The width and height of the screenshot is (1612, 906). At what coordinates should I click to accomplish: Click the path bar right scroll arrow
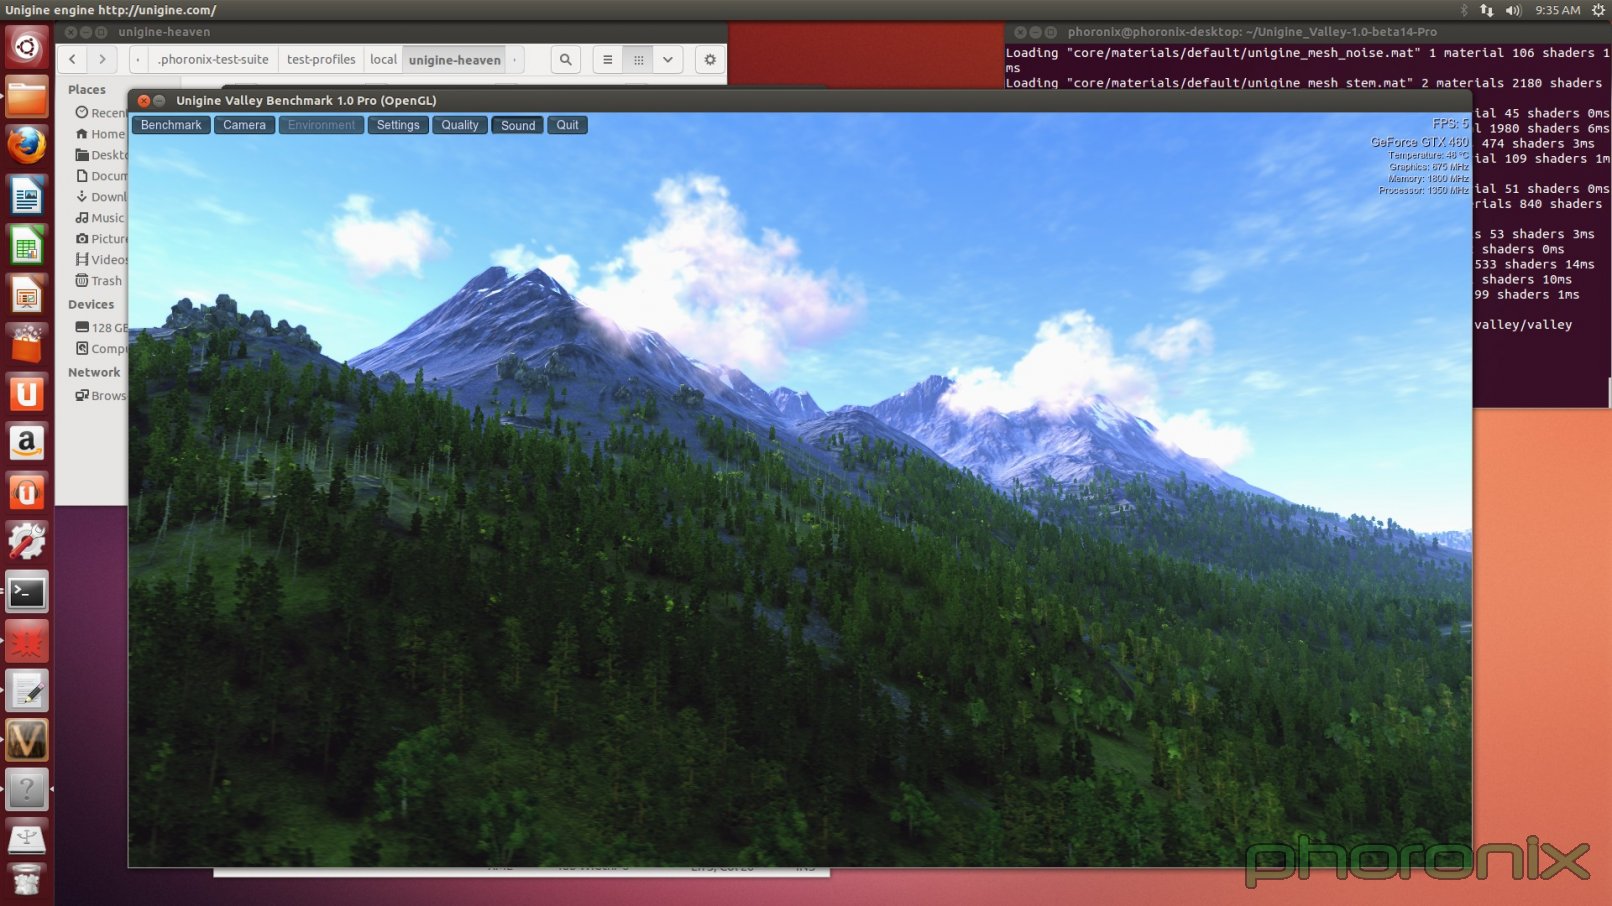pos(516,60)
